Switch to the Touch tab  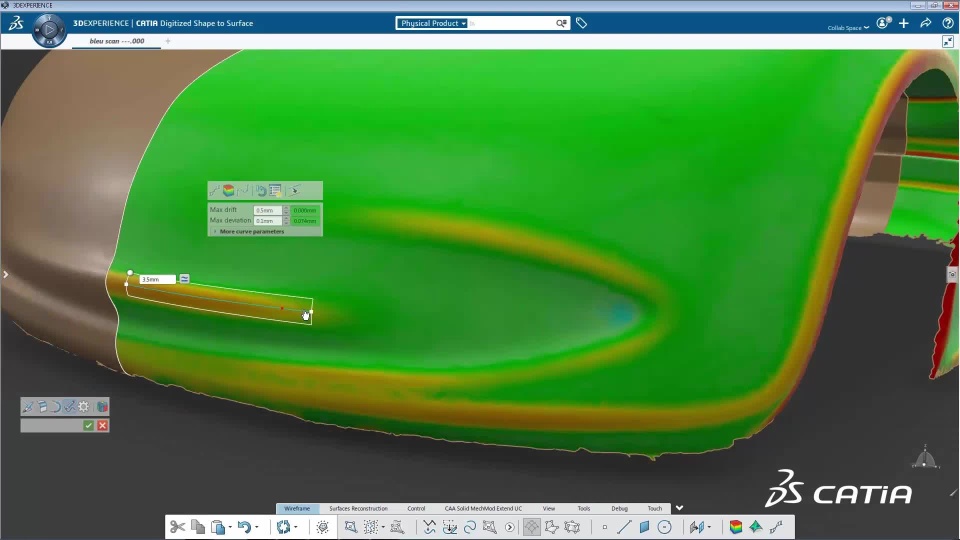(654, 508)
